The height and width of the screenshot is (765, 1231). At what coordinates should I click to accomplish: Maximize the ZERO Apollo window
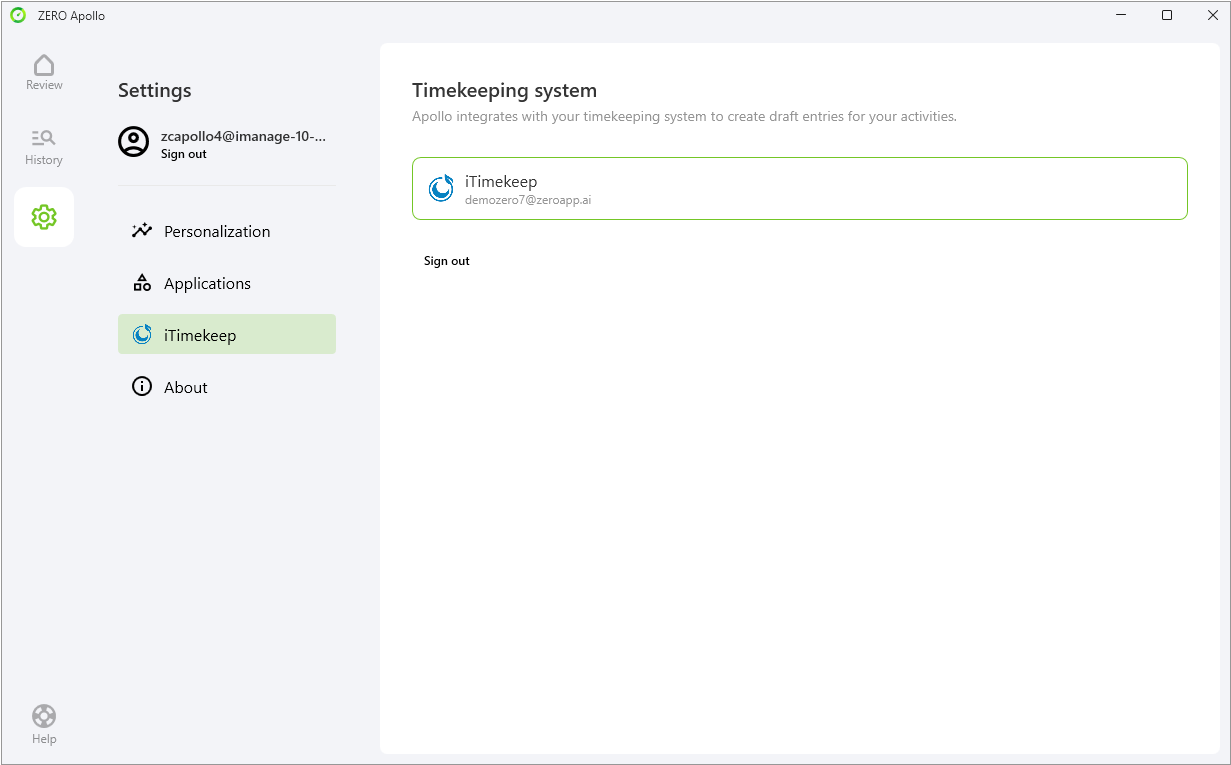(x=1167, y=15)
